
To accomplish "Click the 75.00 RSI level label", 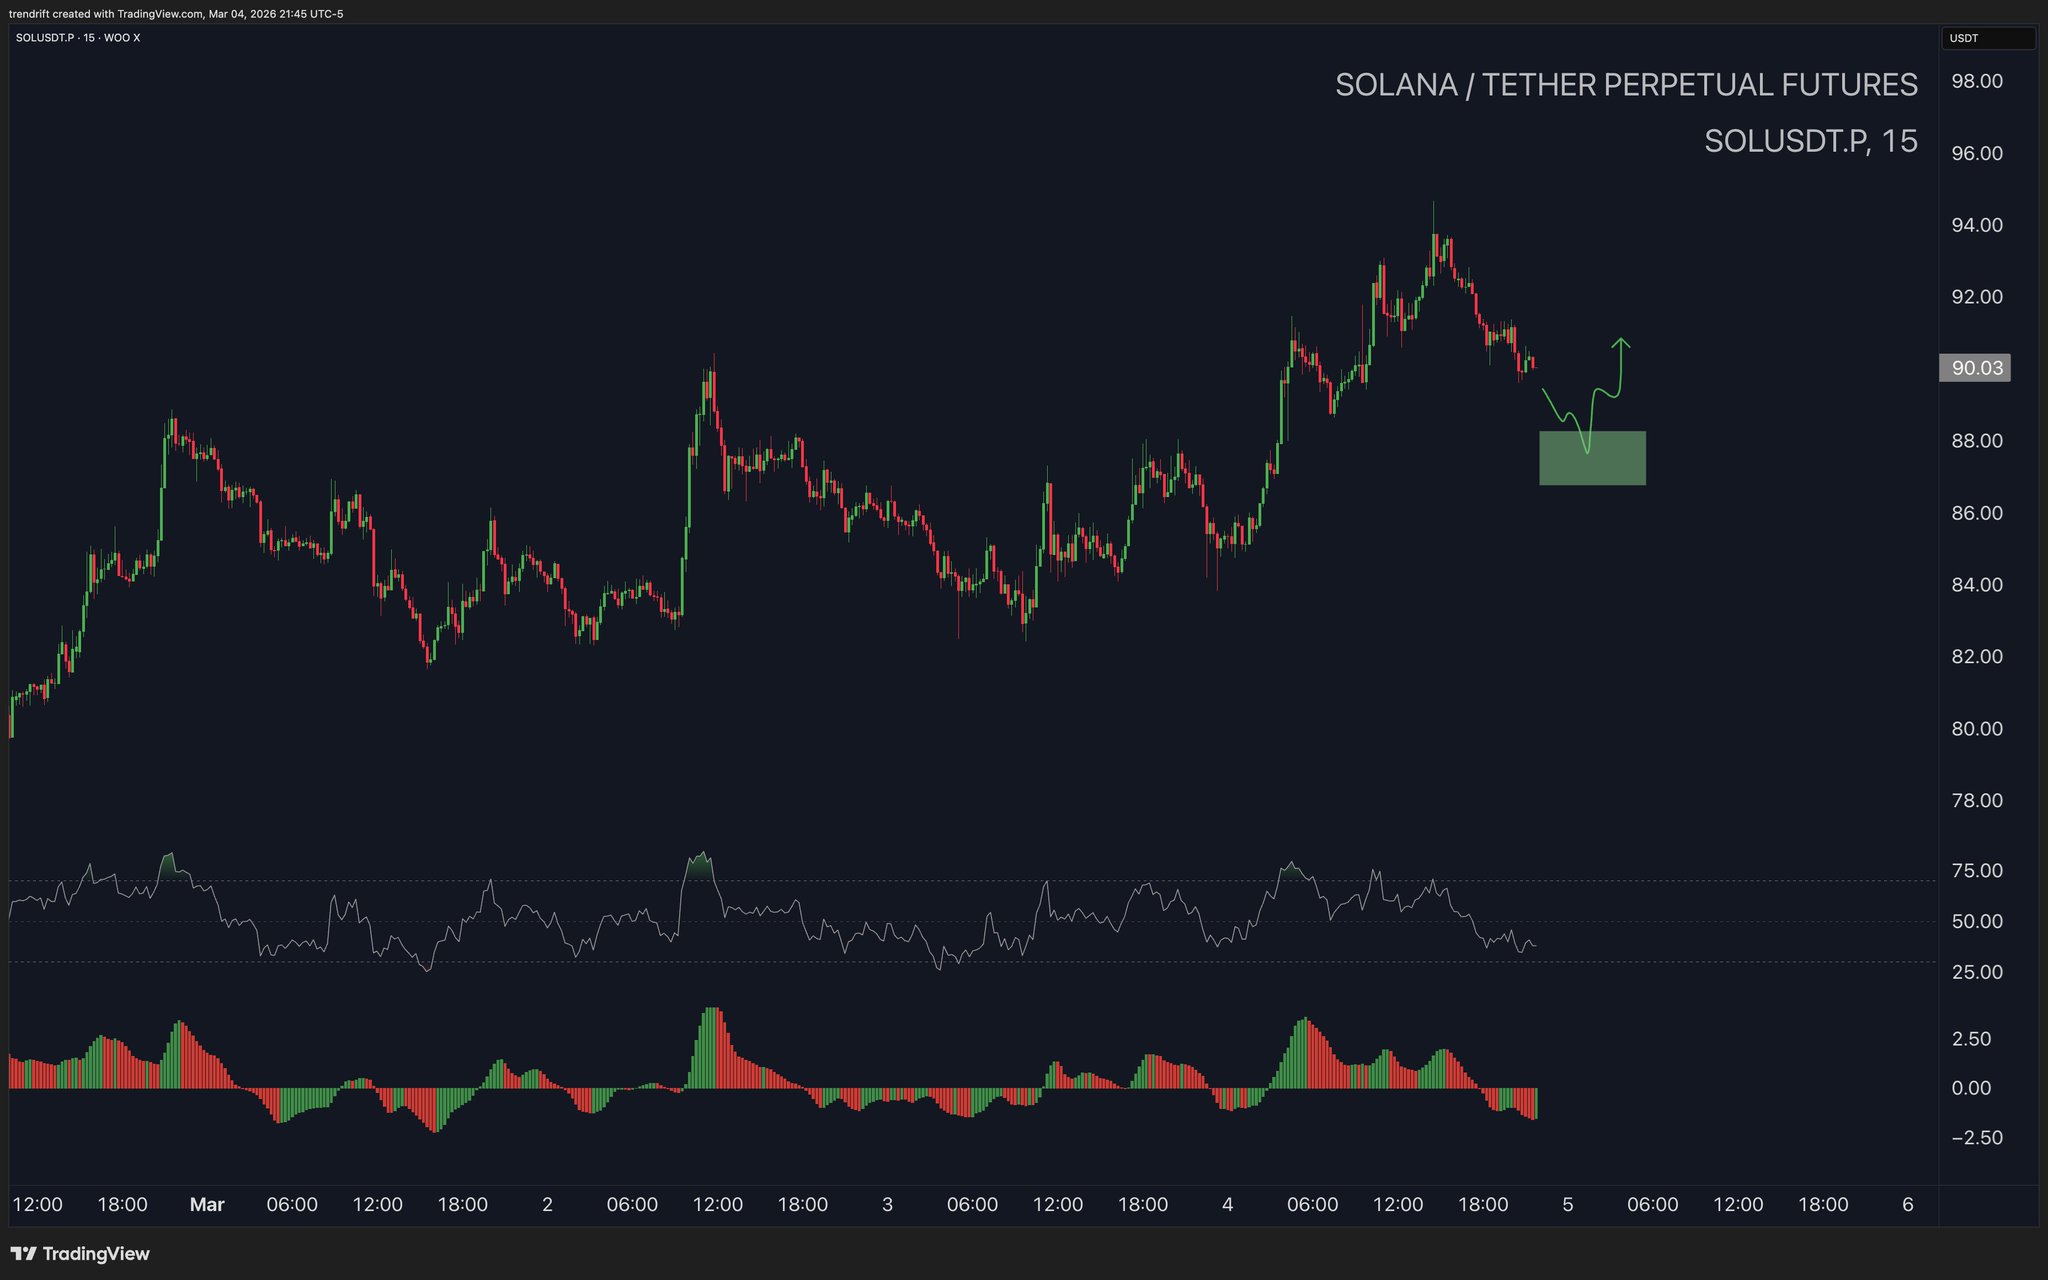I will pos(1977,871).
